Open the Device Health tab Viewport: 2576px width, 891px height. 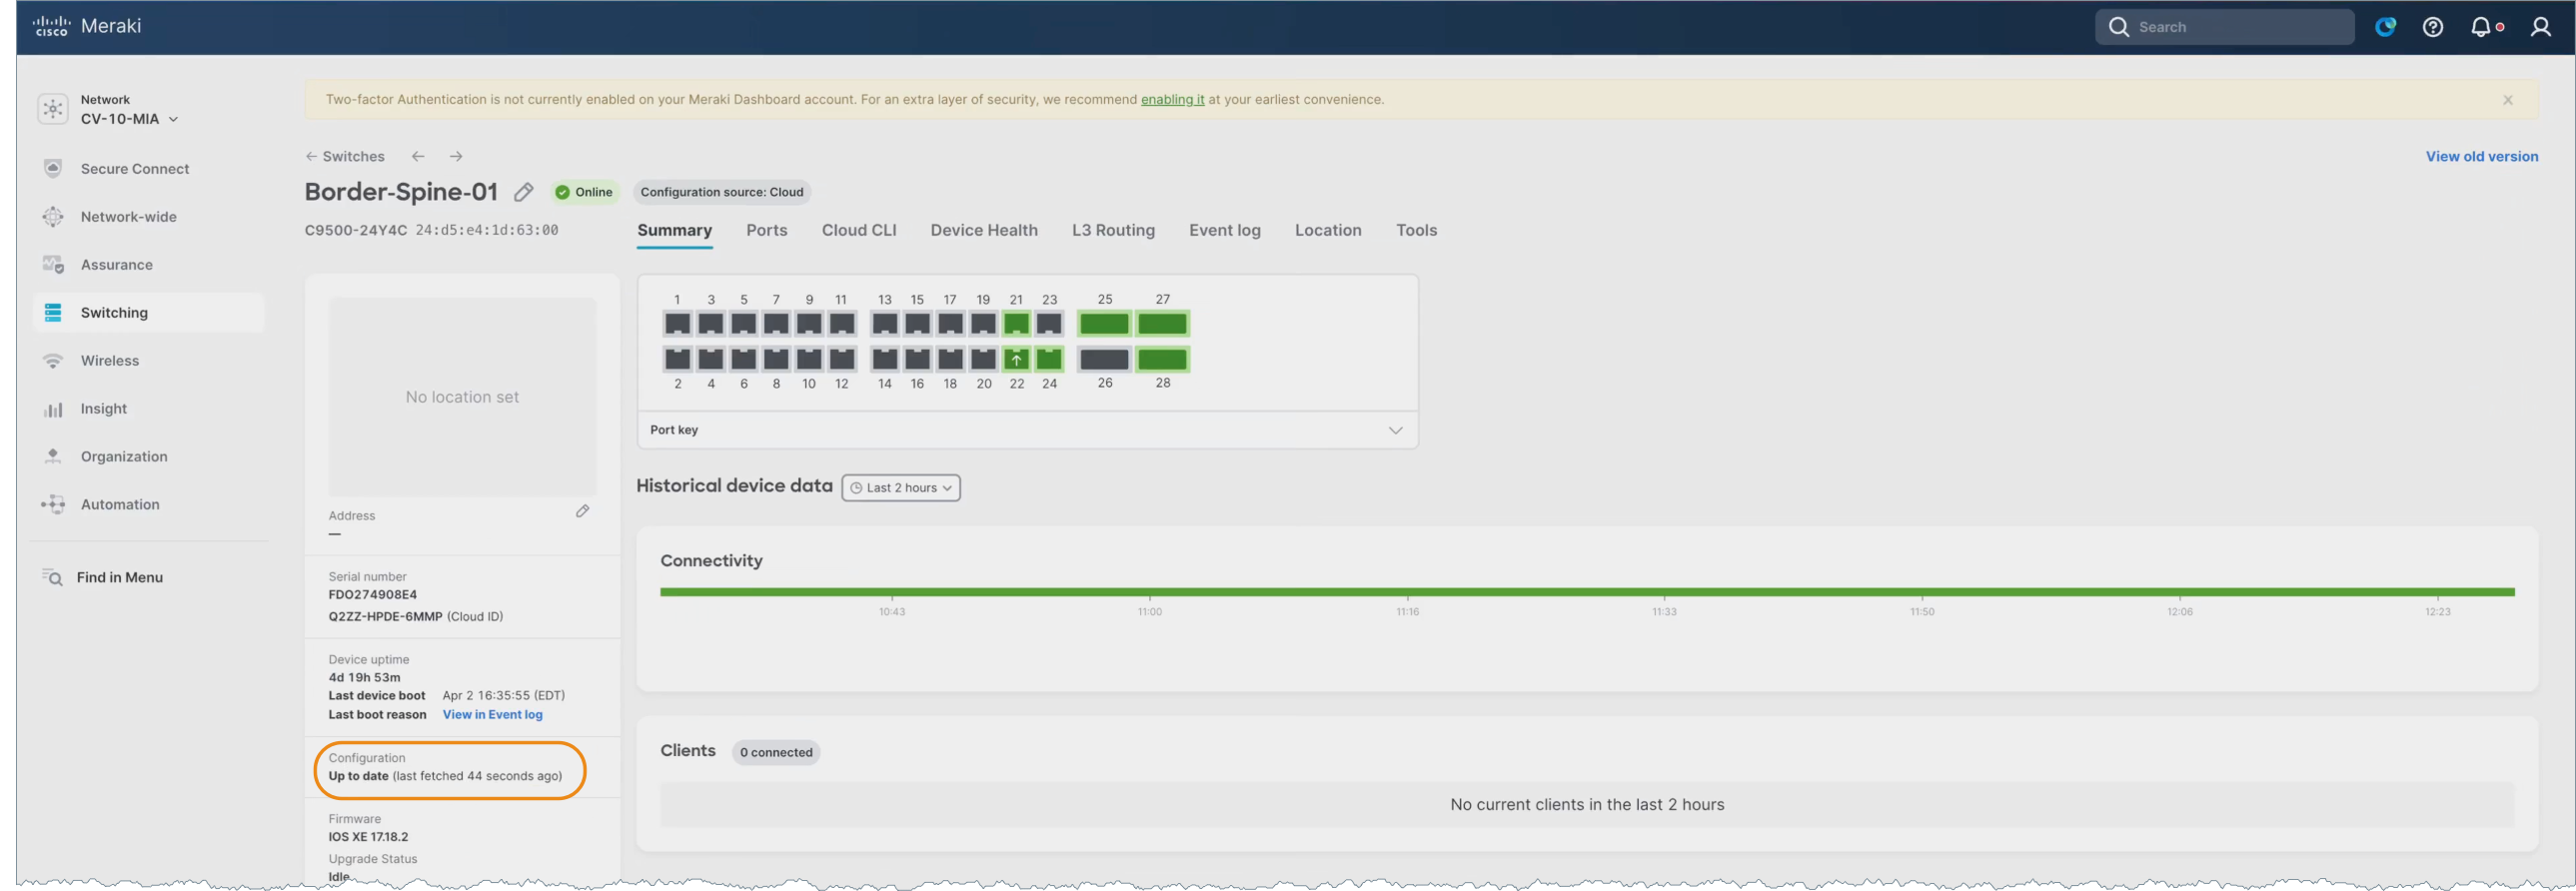(984, 231)
